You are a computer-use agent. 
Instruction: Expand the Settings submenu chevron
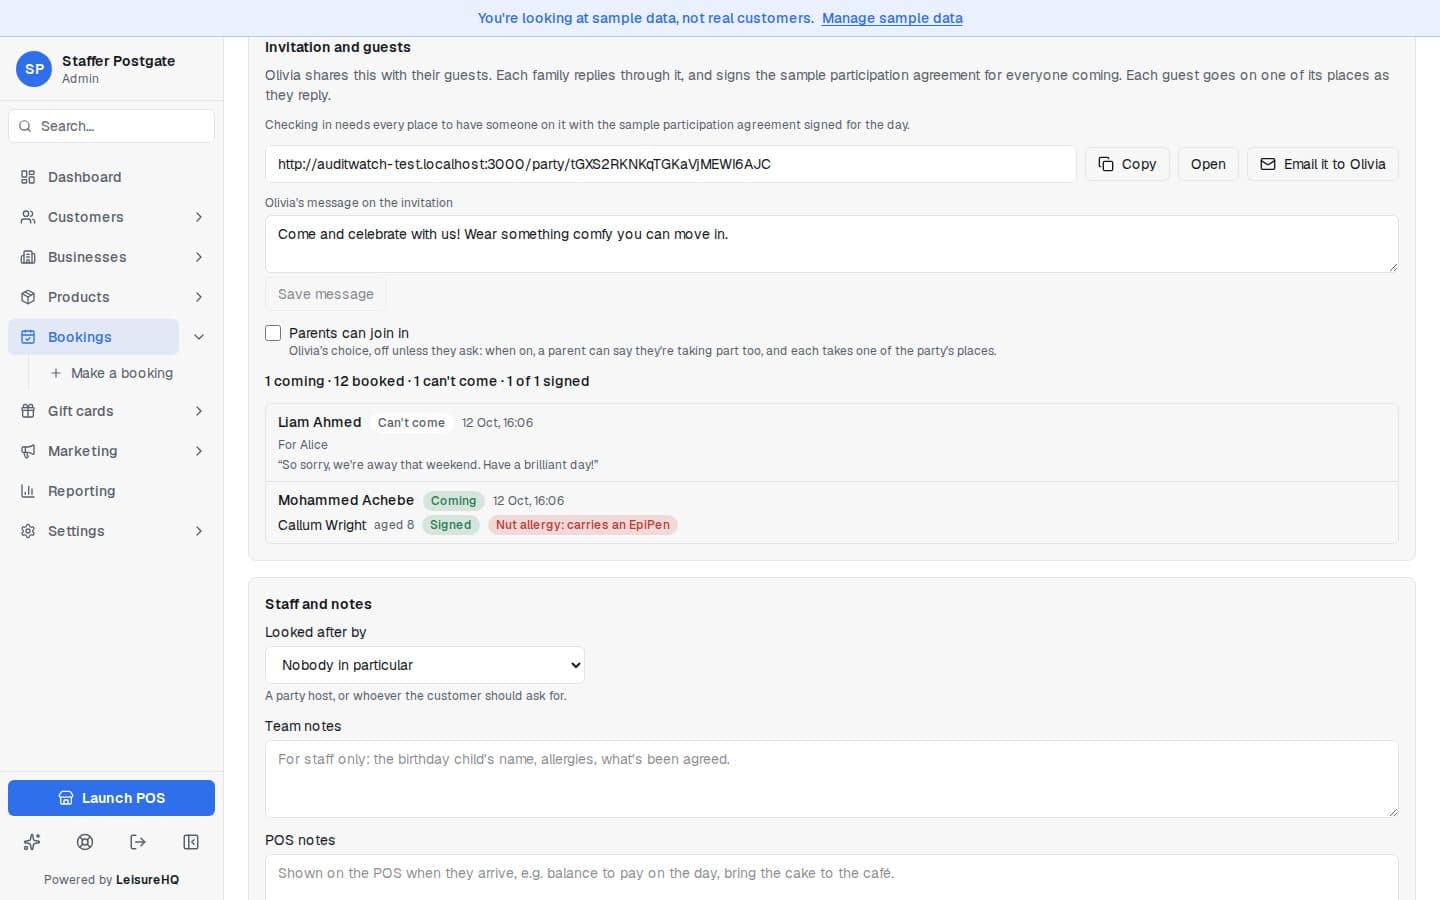[199, 531]
